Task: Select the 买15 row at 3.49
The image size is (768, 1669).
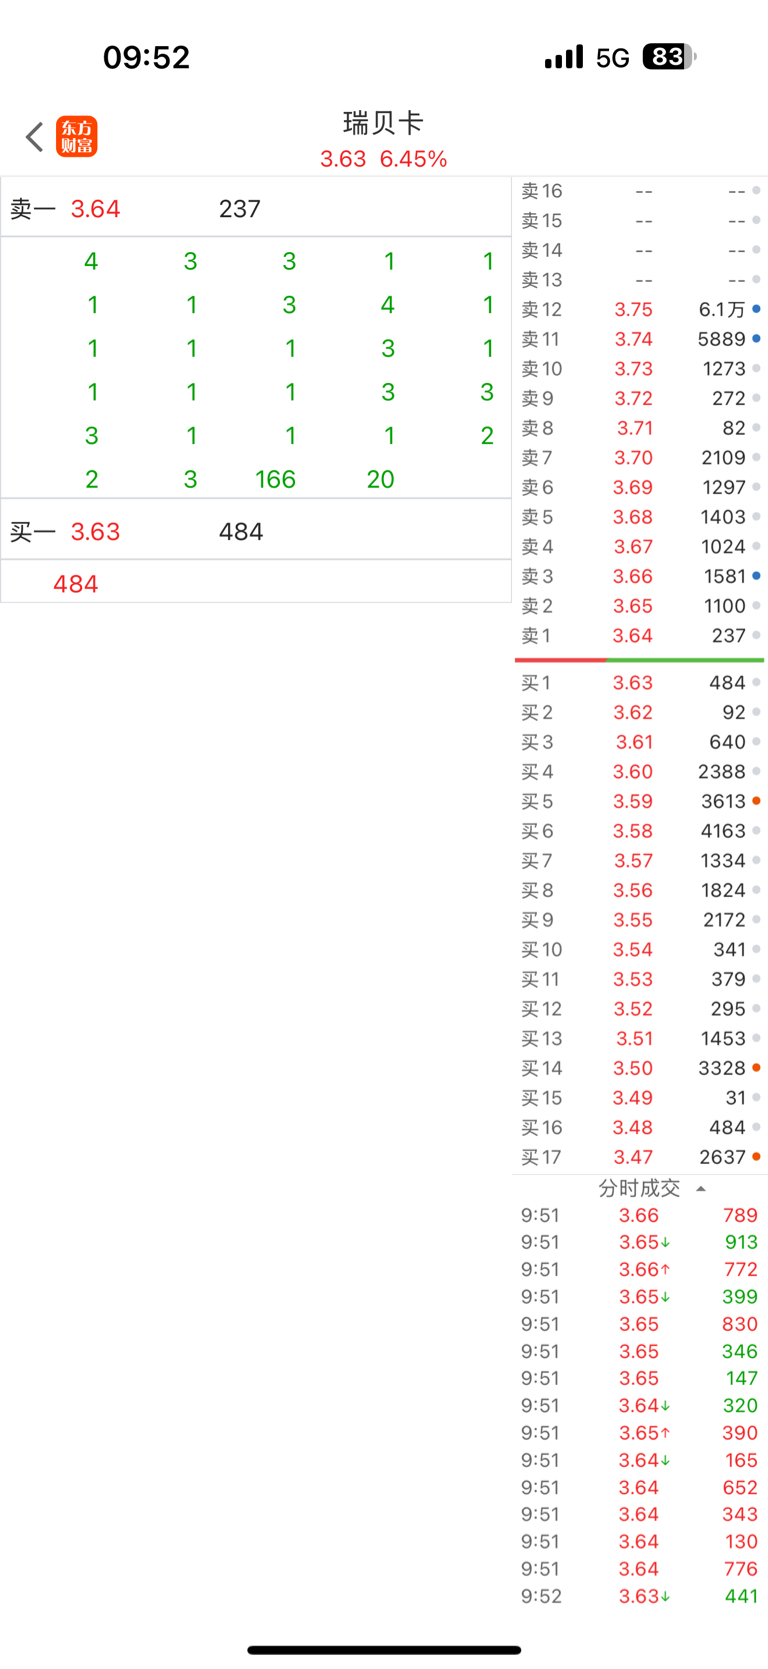Action: [640, 1098]
